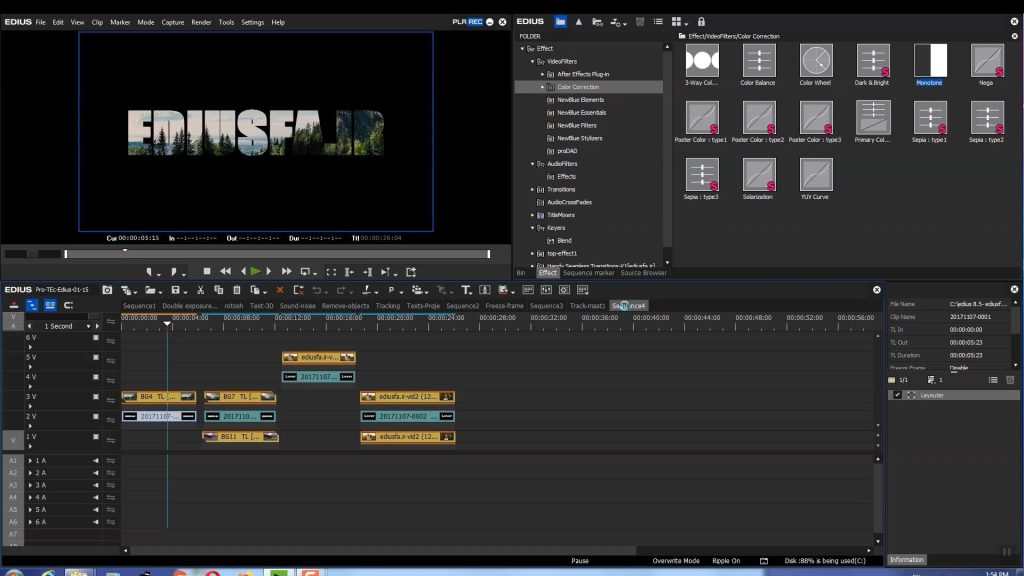The height and width of the screenshot is (576, 1024).
Task: Click the export icon in player controls
Action: [411, 272]
